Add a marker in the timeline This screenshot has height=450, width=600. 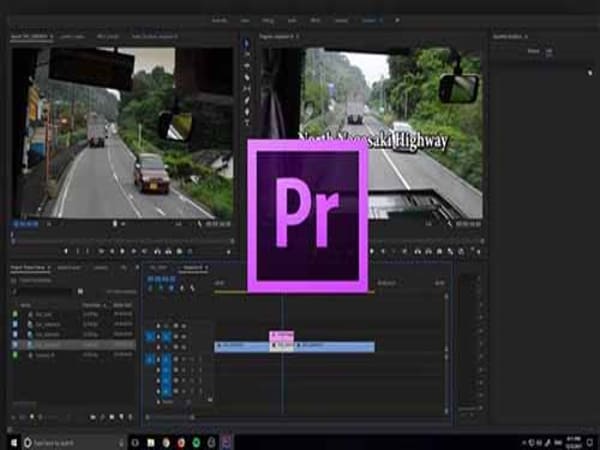[182, 289]
